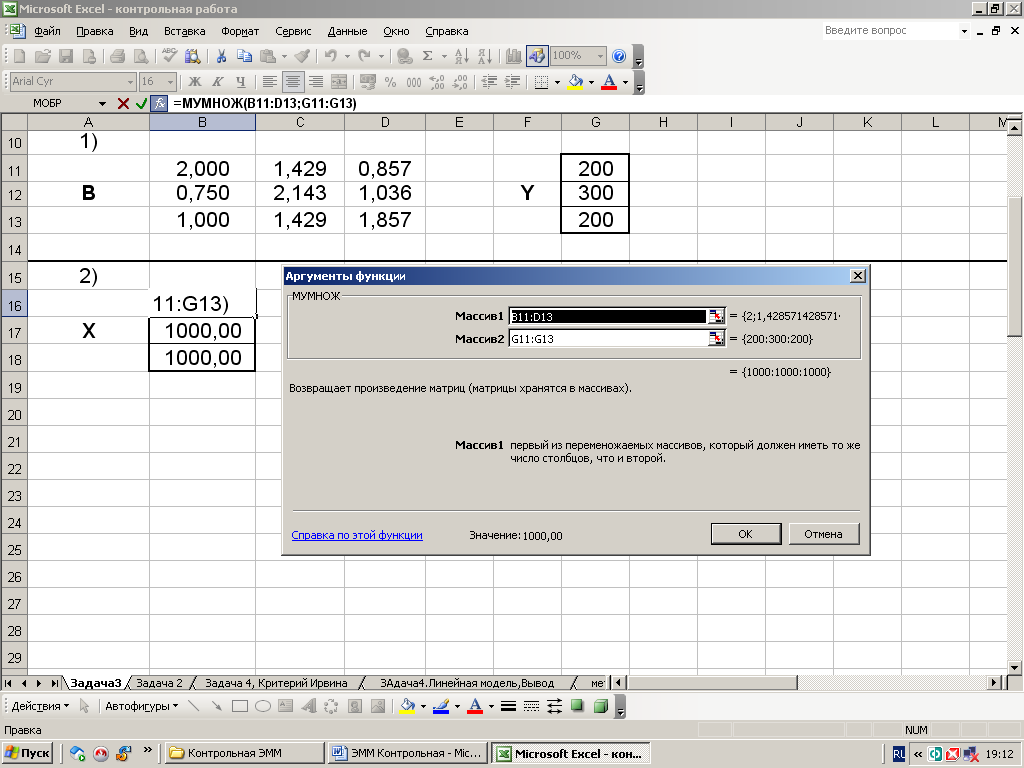
Task: Open Справка по этой функции link
Action: [356, 535]
